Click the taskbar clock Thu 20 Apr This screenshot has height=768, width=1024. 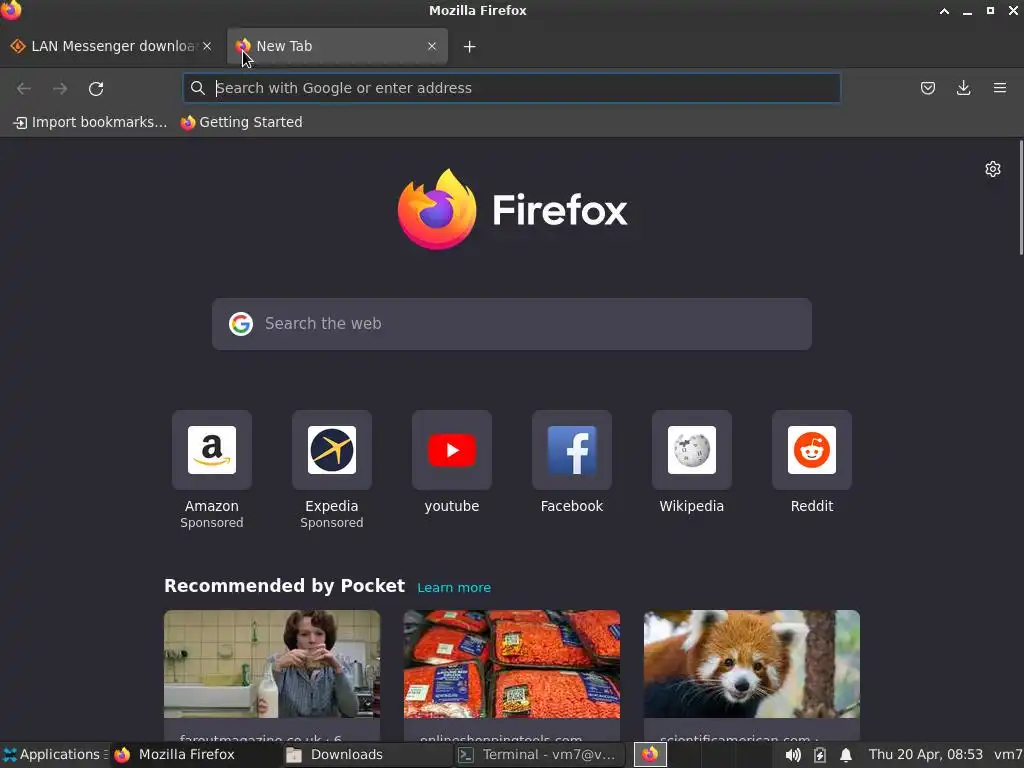pos(925,755)
